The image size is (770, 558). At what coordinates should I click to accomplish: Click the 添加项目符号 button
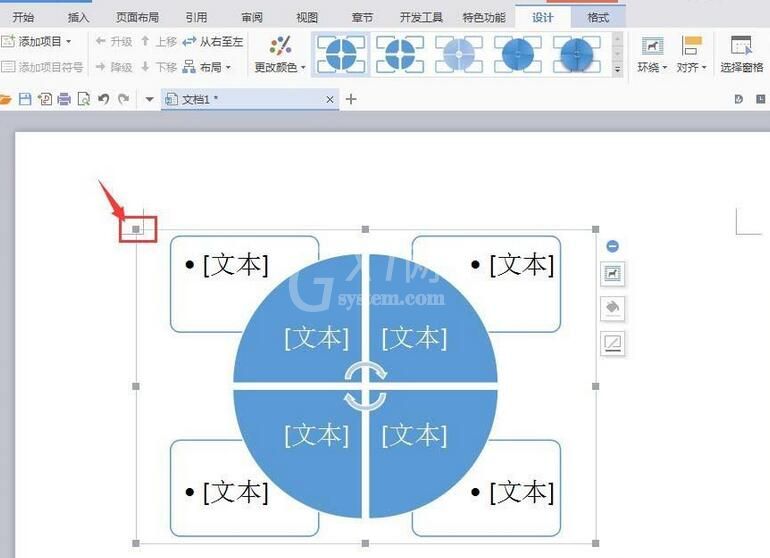(42, 66)
